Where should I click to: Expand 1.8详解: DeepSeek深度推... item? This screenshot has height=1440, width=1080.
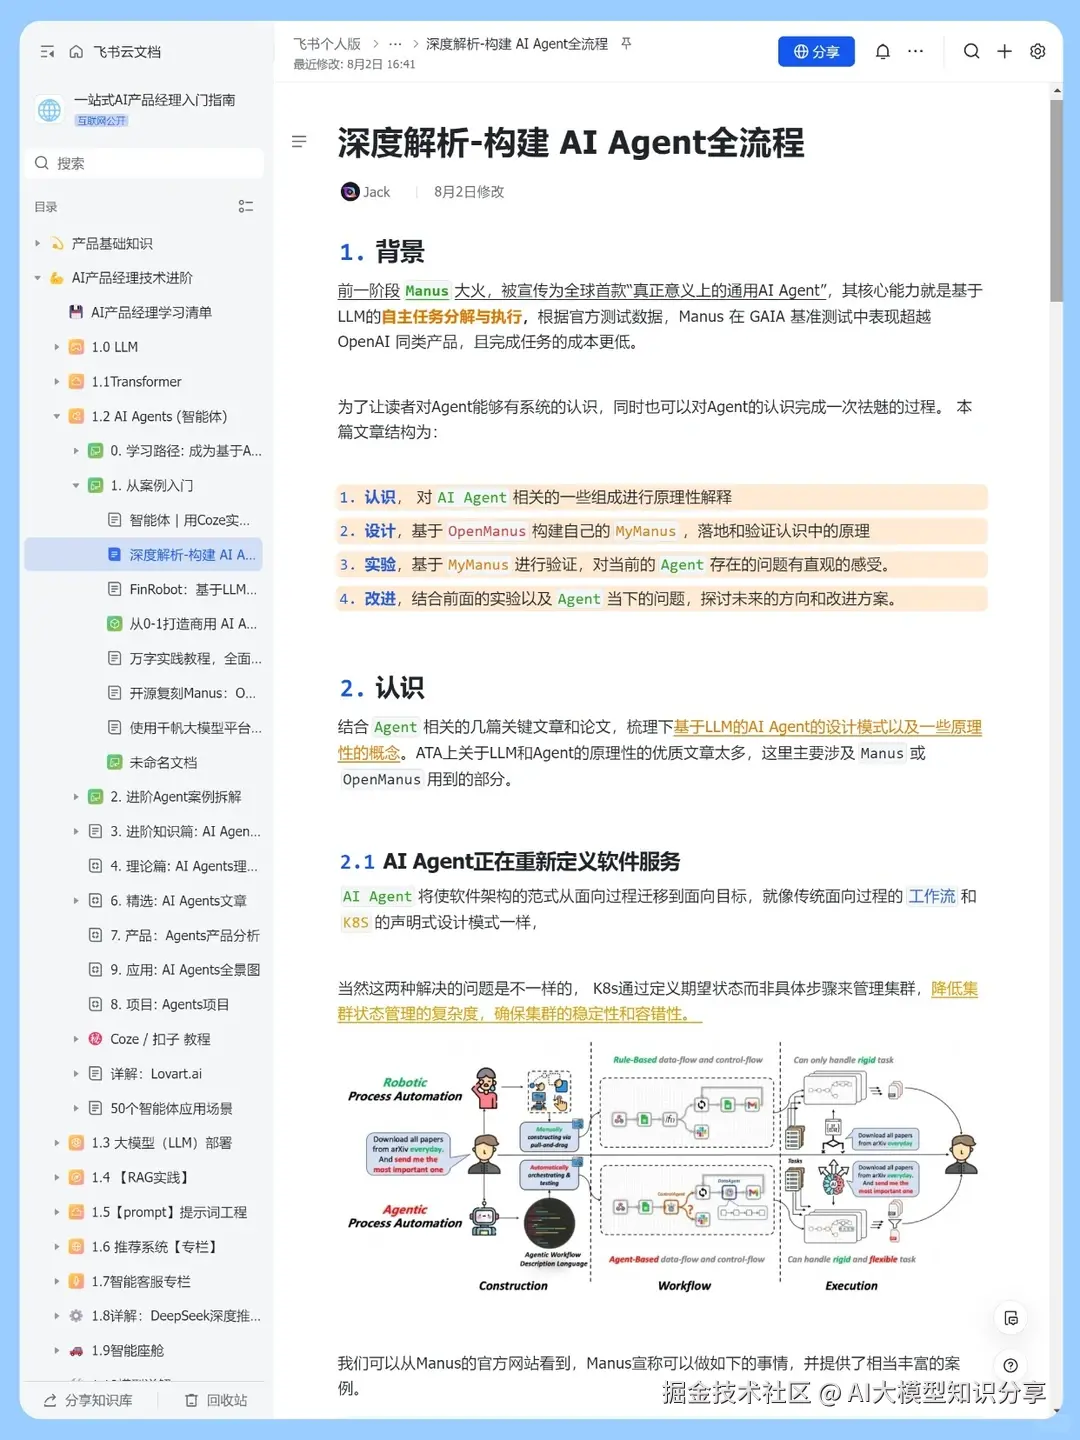pyautogui.click(x=57, y=1316)
